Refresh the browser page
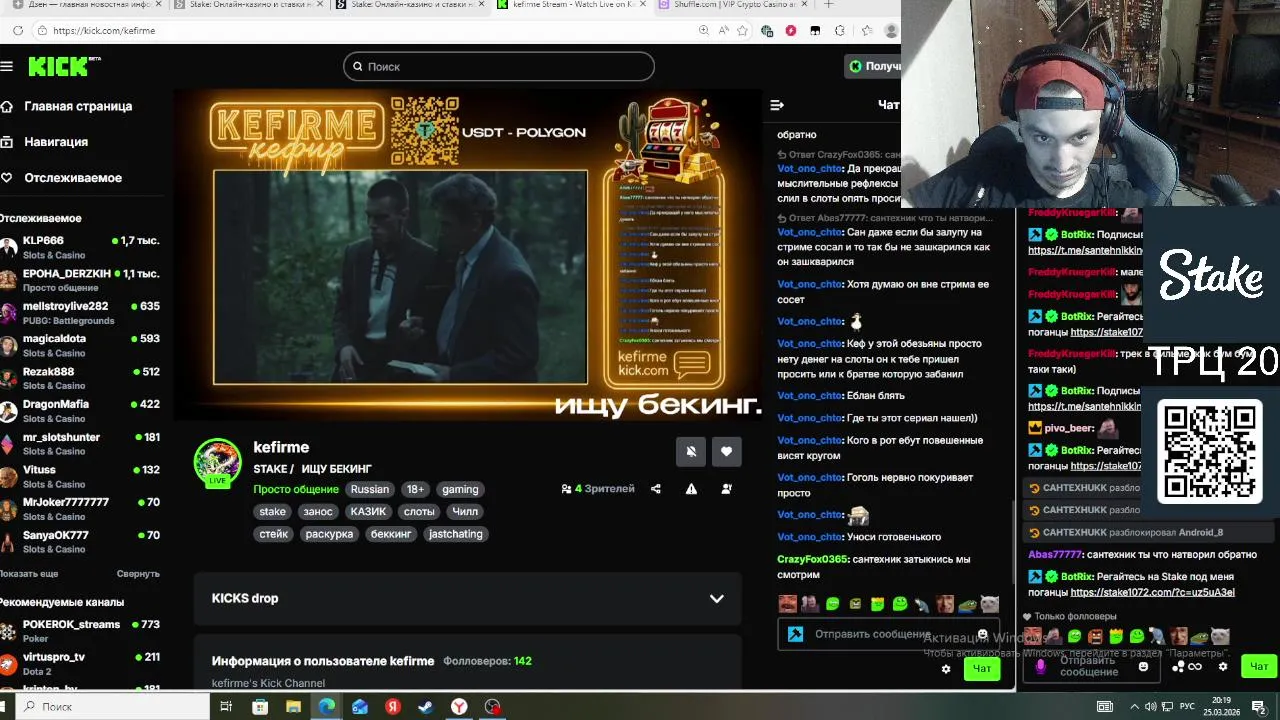The width and height of the screenshot is (1280, 720). tap(18, 30)
